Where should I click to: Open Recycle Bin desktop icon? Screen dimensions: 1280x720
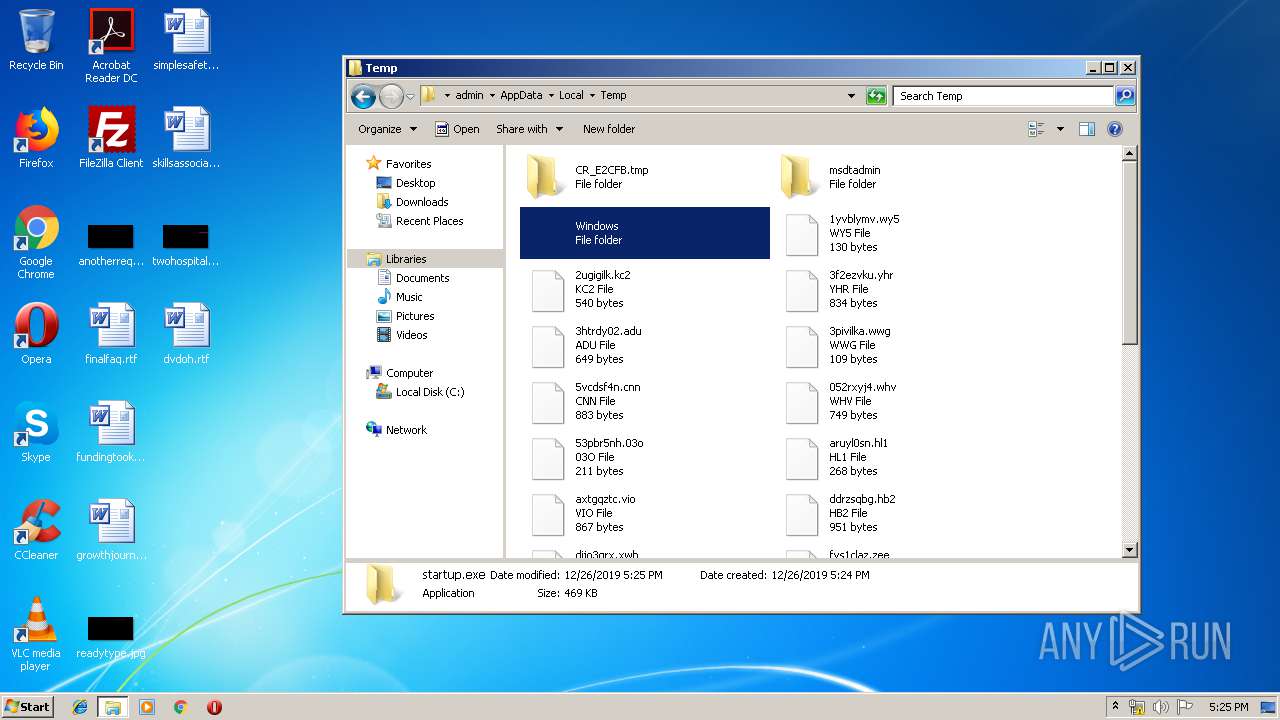(x=36, y=40)
